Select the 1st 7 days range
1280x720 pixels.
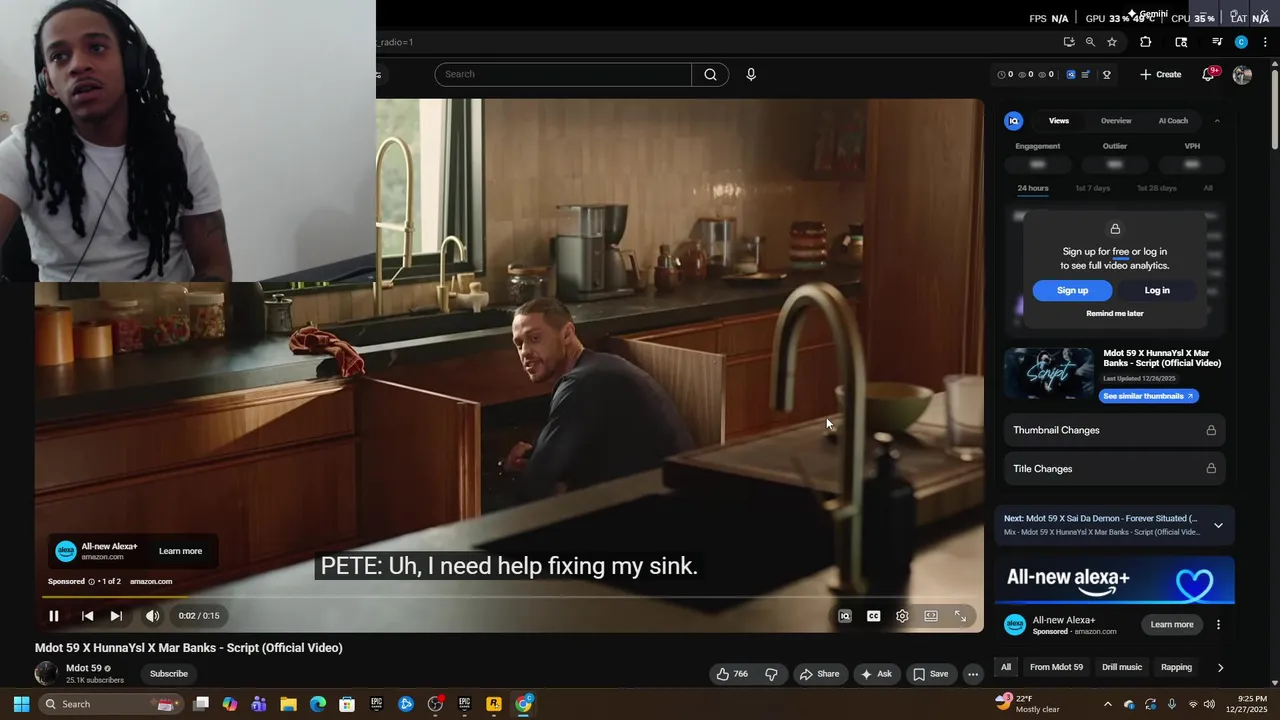point(1092,188)
